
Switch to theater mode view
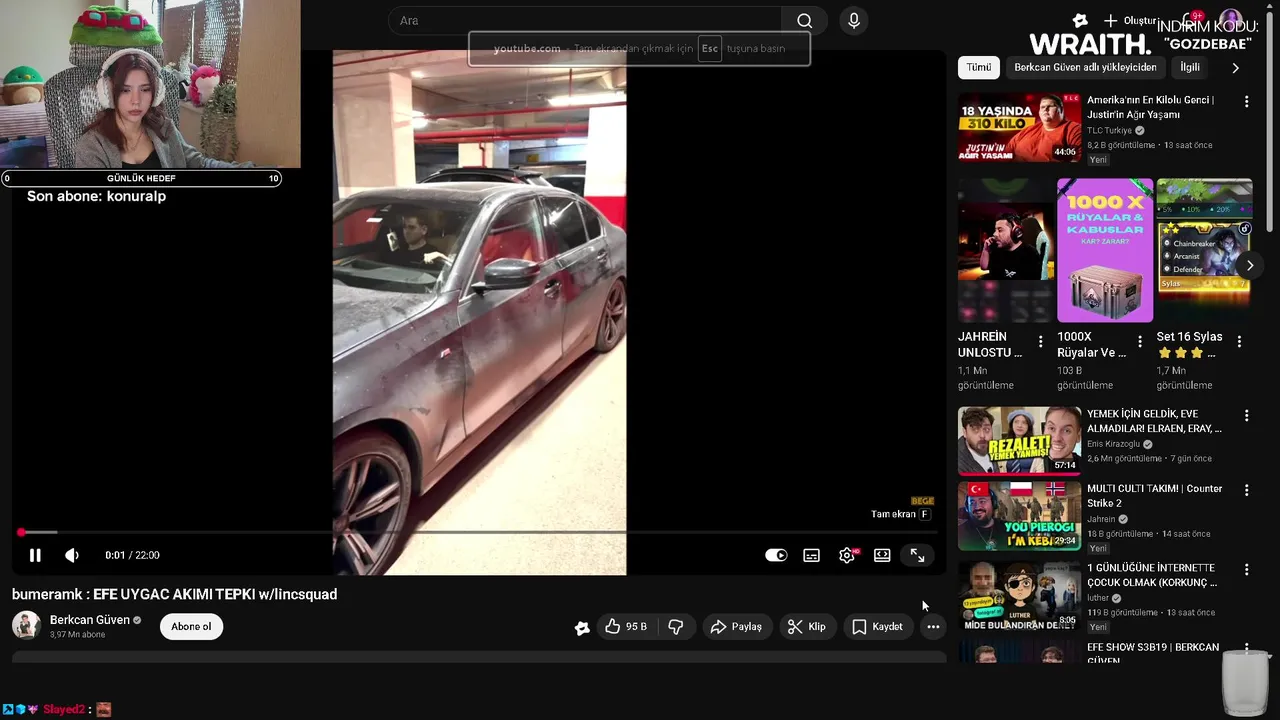pyautogui.click(x=882, y=555)
